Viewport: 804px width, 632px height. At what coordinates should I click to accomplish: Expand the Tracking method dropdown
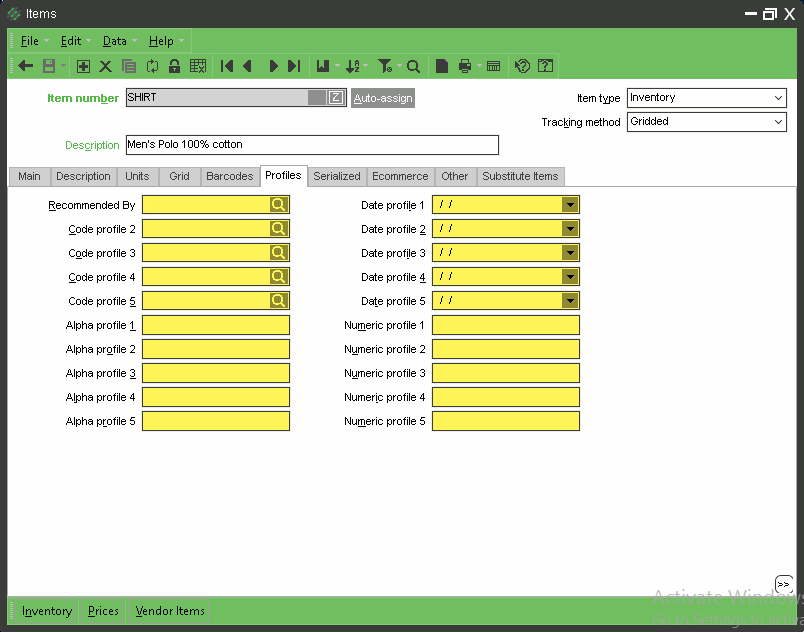coord(778,122)
